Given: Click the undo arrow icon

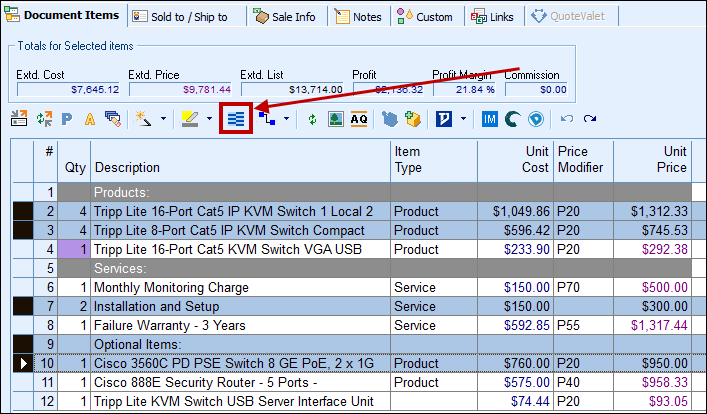Looking at the screenshot, I should click(567, 119).
